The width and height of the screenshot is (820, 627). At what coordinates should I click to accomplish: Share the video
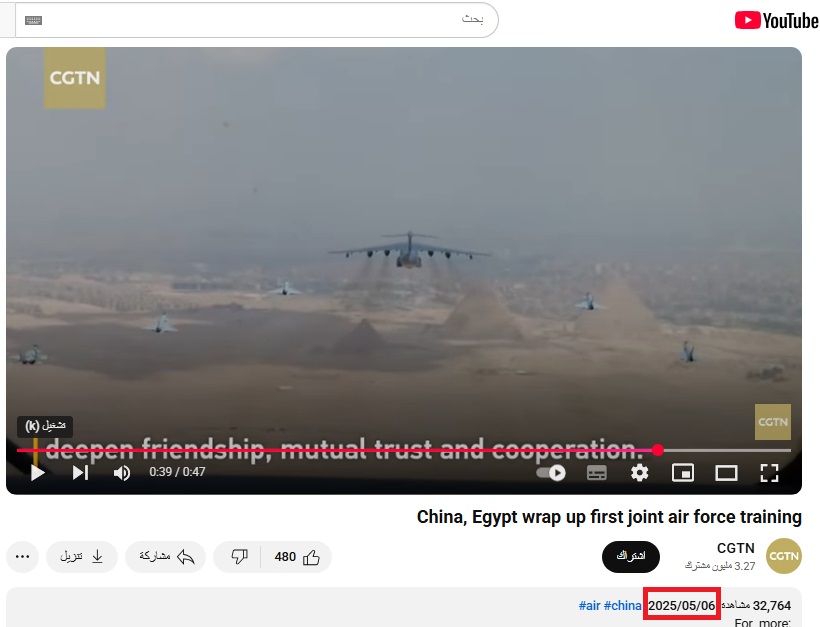[166, 557]
